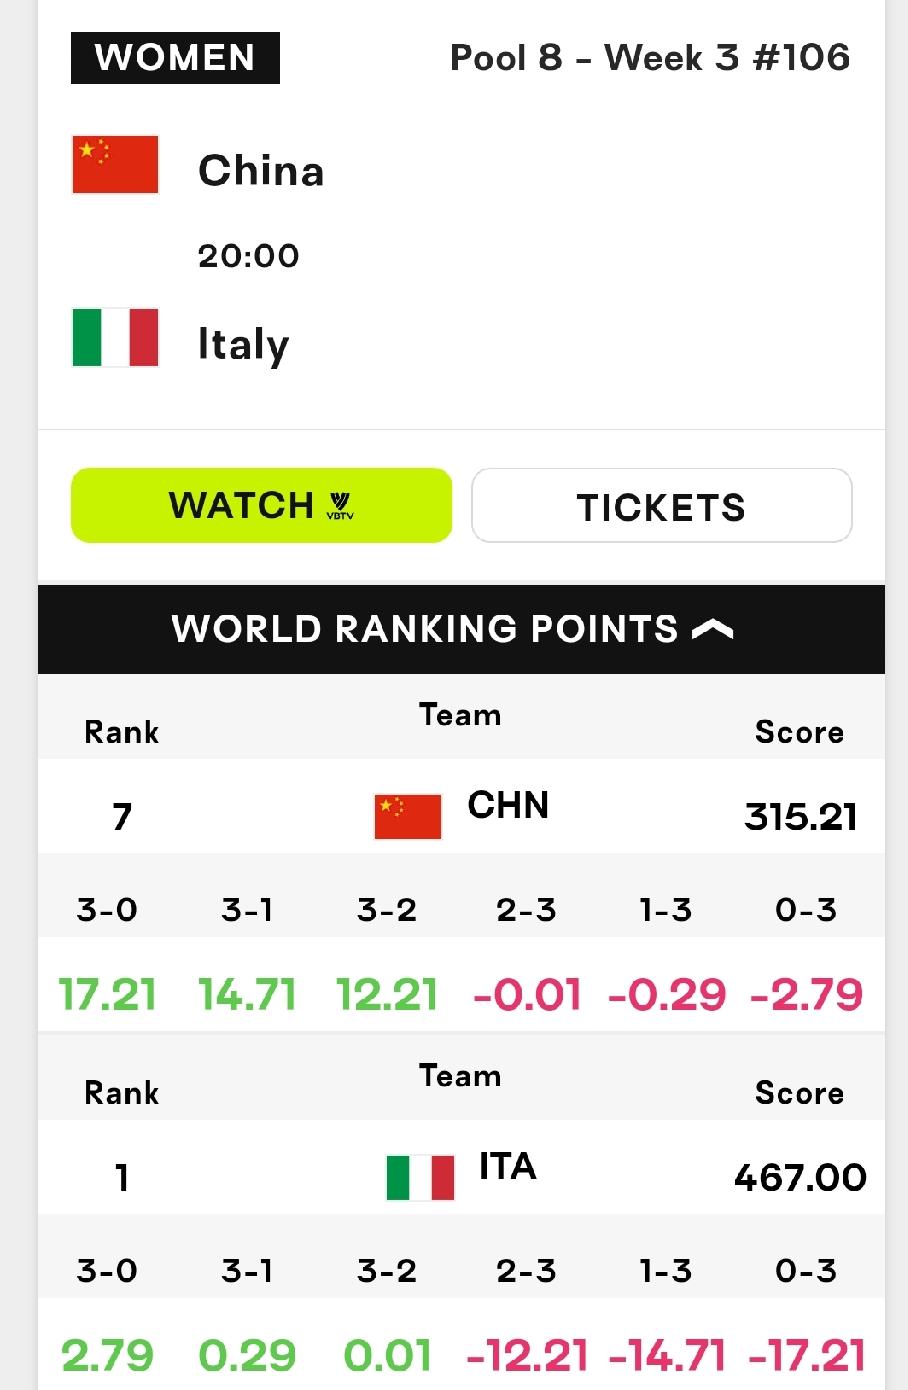This screenshot has width=908, height=1390.
Task: Click the World Ranking Points header bar
Action: pyautogui.click(x=461, y=629)
